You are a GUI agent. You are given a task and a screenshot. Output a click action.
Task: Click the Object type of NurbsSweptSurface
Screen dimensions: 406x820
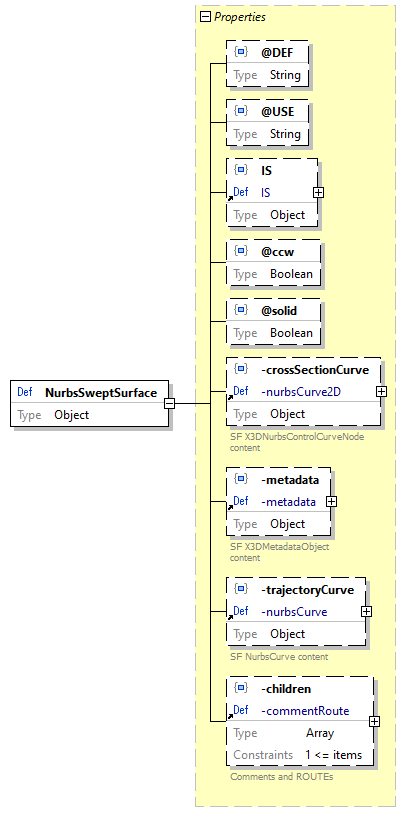(72, 415)
